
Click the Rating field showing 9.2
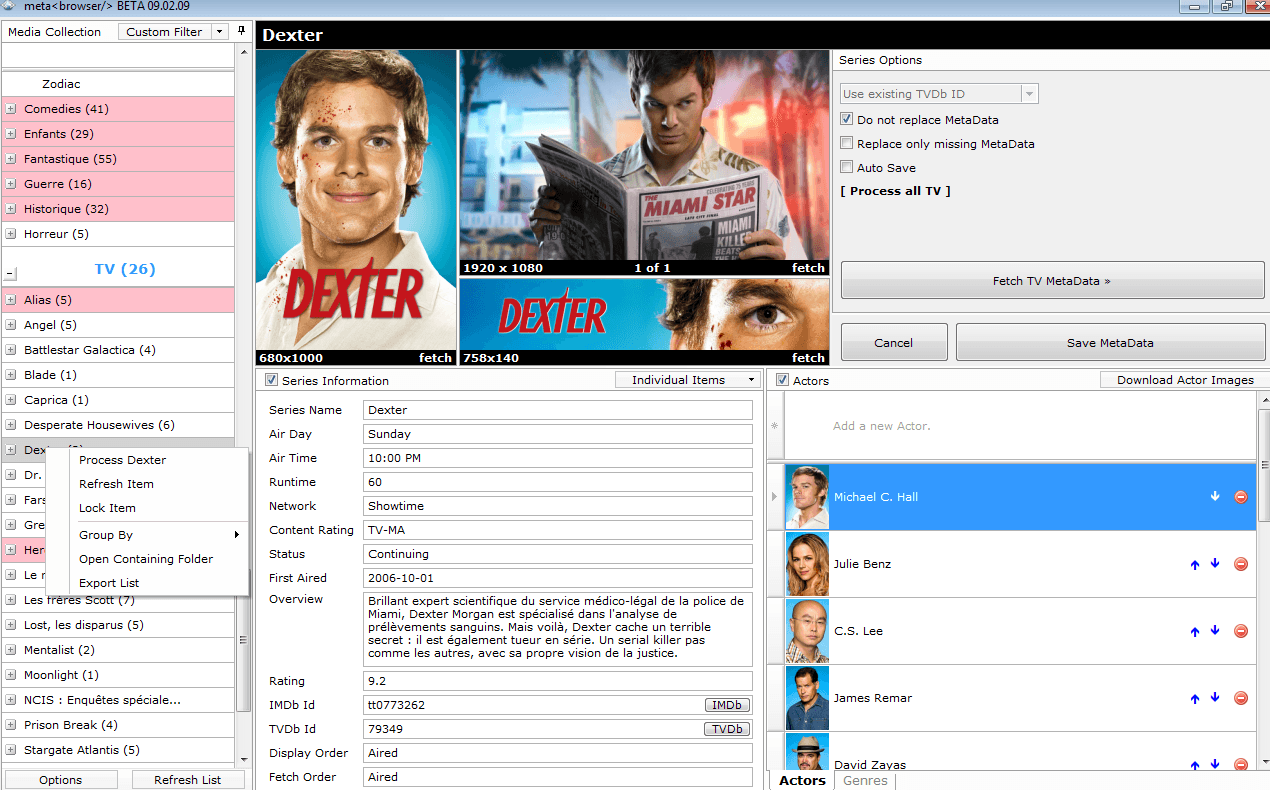558,681
